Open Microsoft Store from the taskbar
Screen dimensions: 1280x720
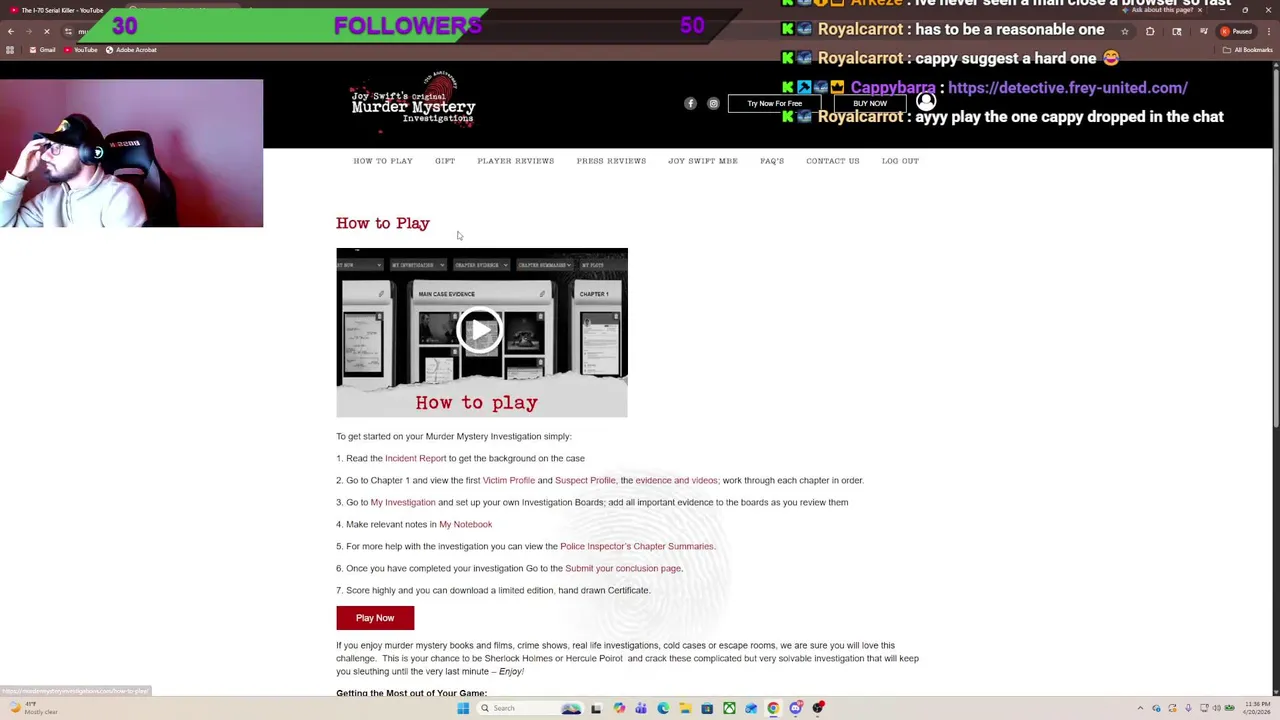(707, 708)
